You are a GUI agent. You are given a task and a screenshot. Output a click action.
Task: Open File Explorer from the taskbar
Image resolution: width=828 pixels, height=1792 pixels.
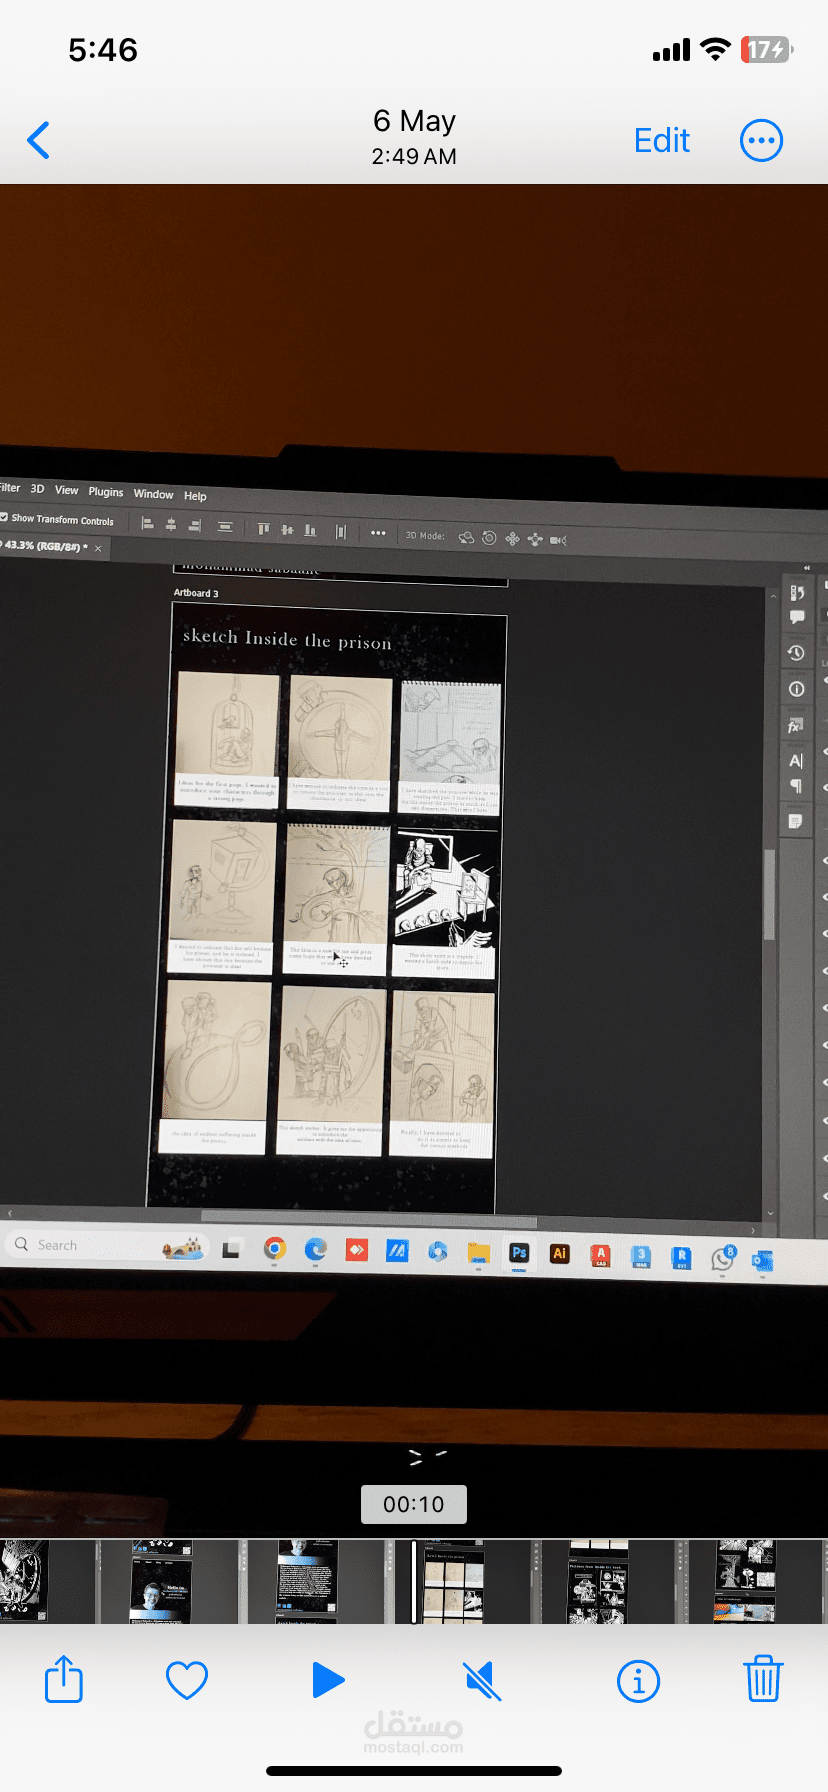pyautogui.click(x=478, y=1253)
